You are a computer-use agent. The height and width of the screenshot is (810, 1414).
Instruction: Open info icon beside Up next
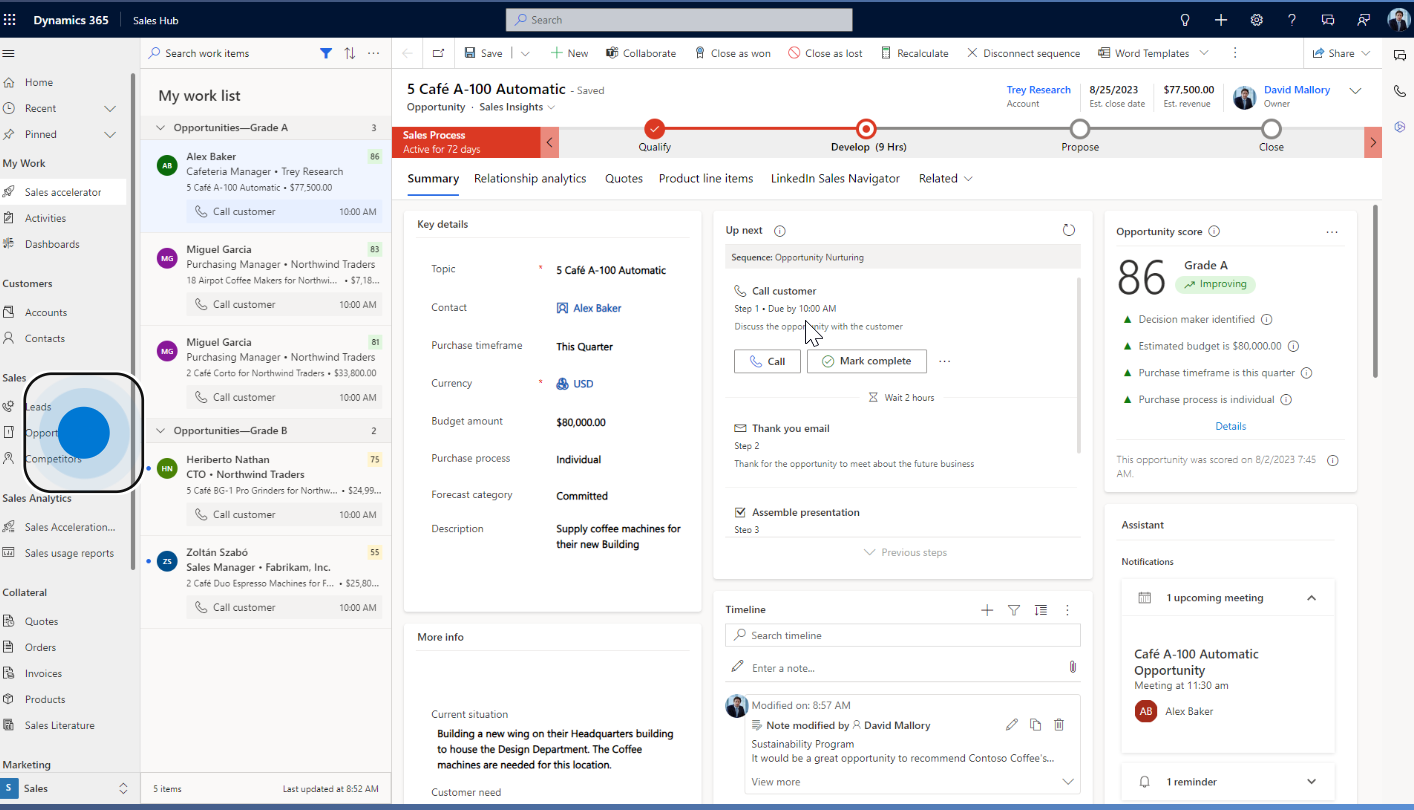tap(780, 231)
